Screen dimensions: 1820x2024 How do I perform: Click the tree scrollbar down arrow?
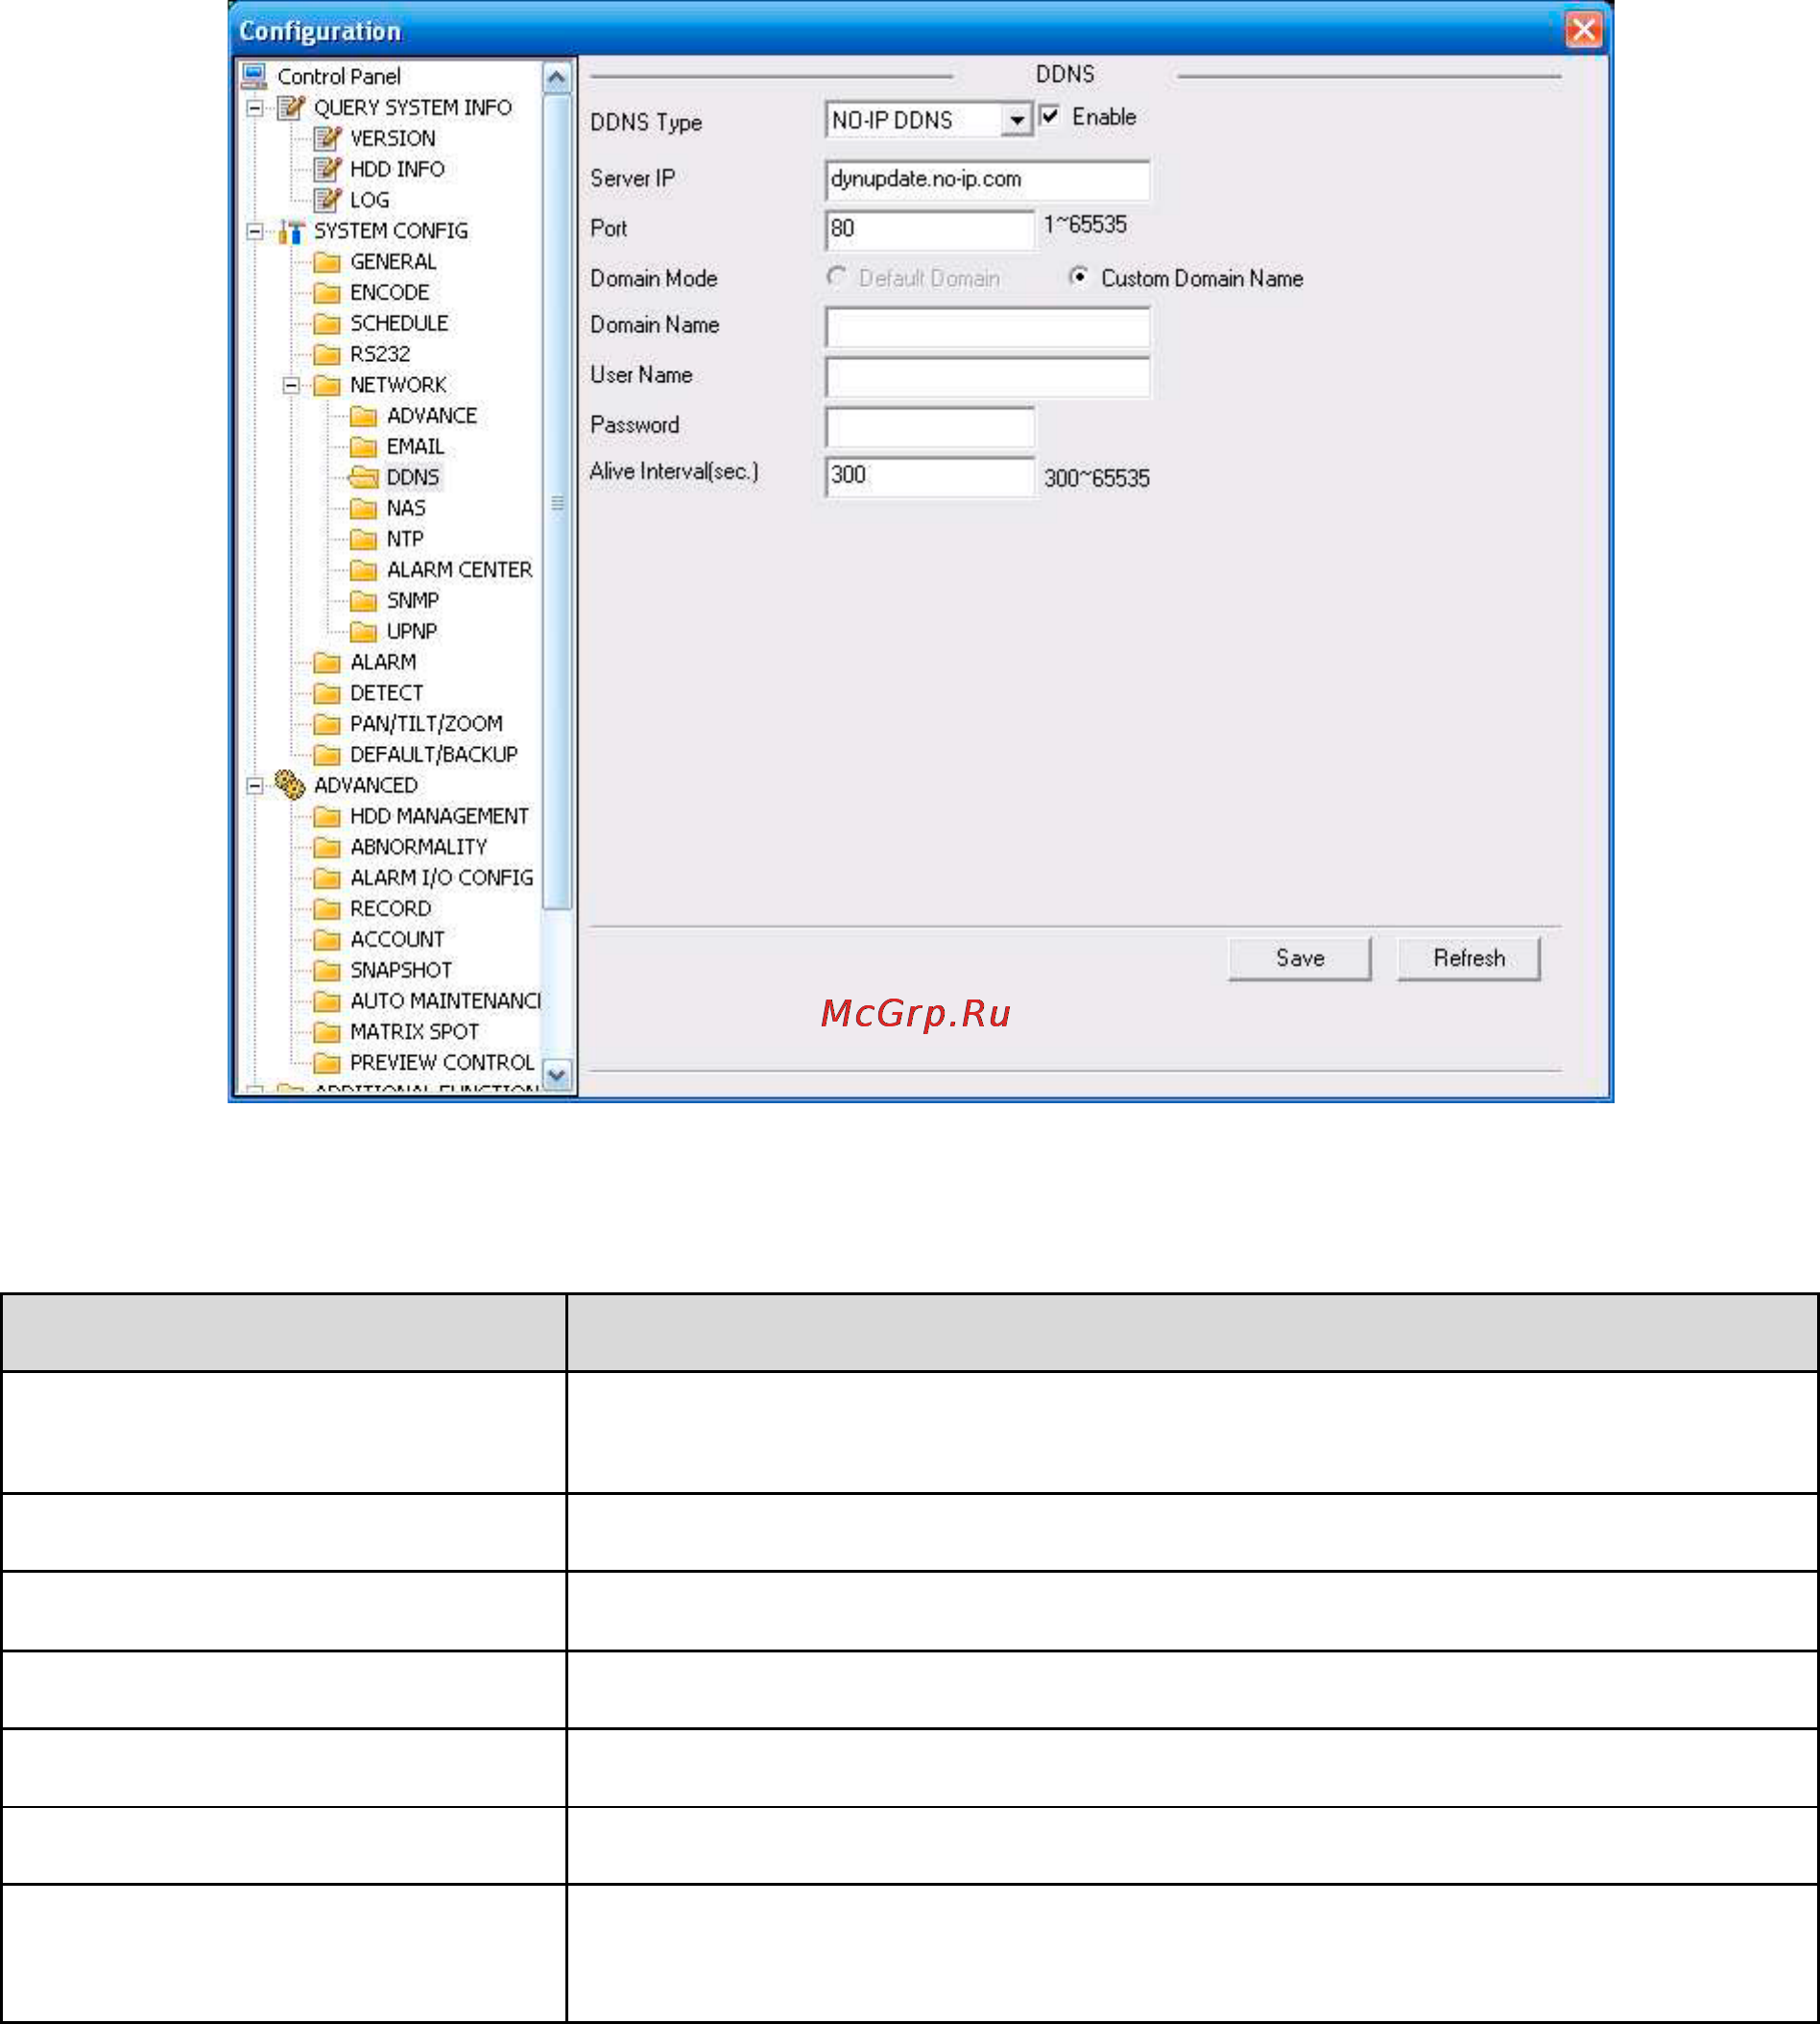pos(557,1075)
